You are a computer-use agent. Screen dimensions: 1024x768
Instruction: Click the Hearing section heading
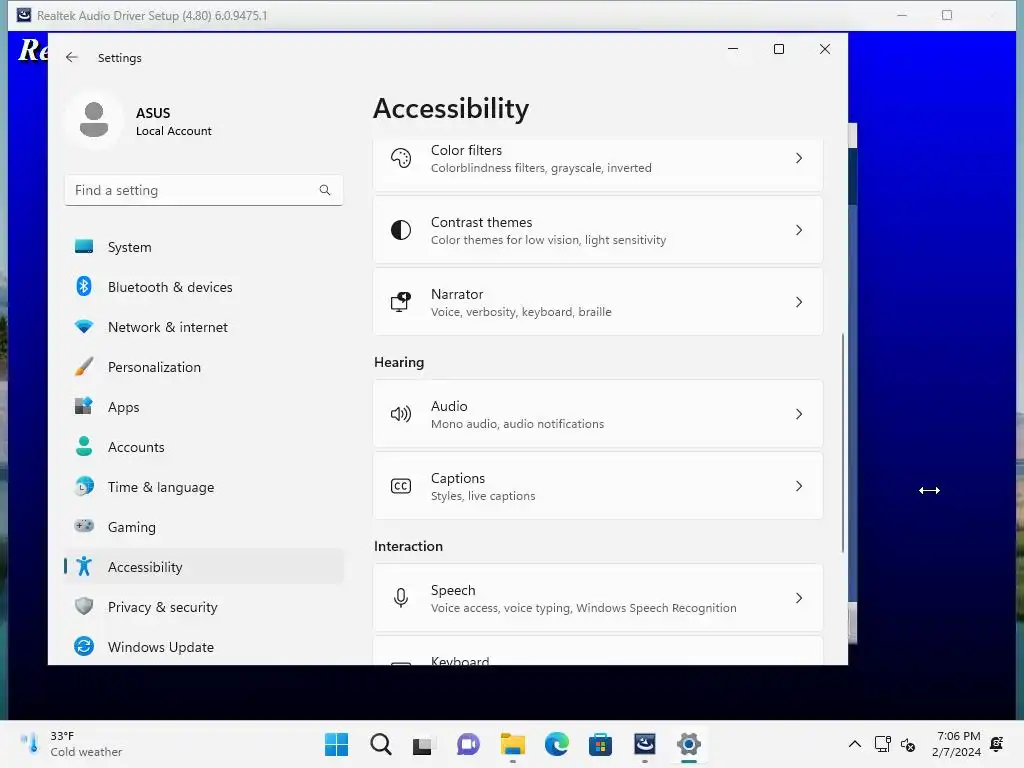pos(398,362)
